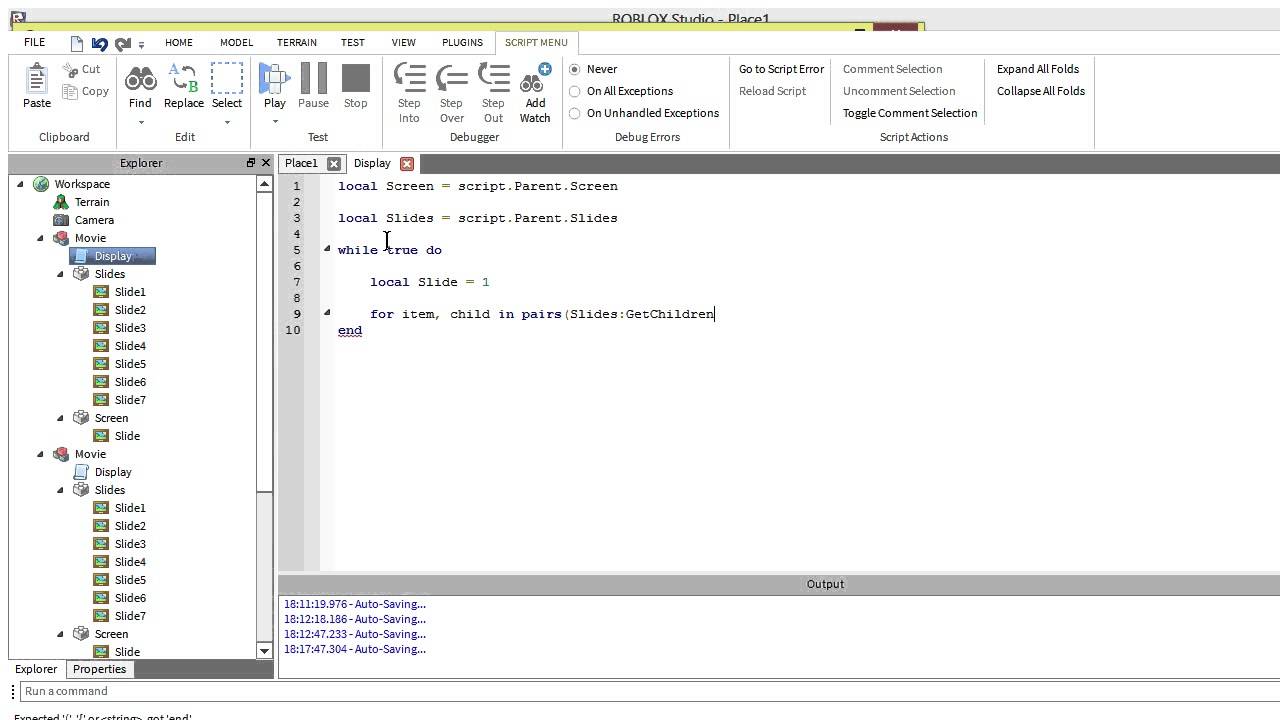
Task: Click Collapse All Folds
Action: (1041, 91)
